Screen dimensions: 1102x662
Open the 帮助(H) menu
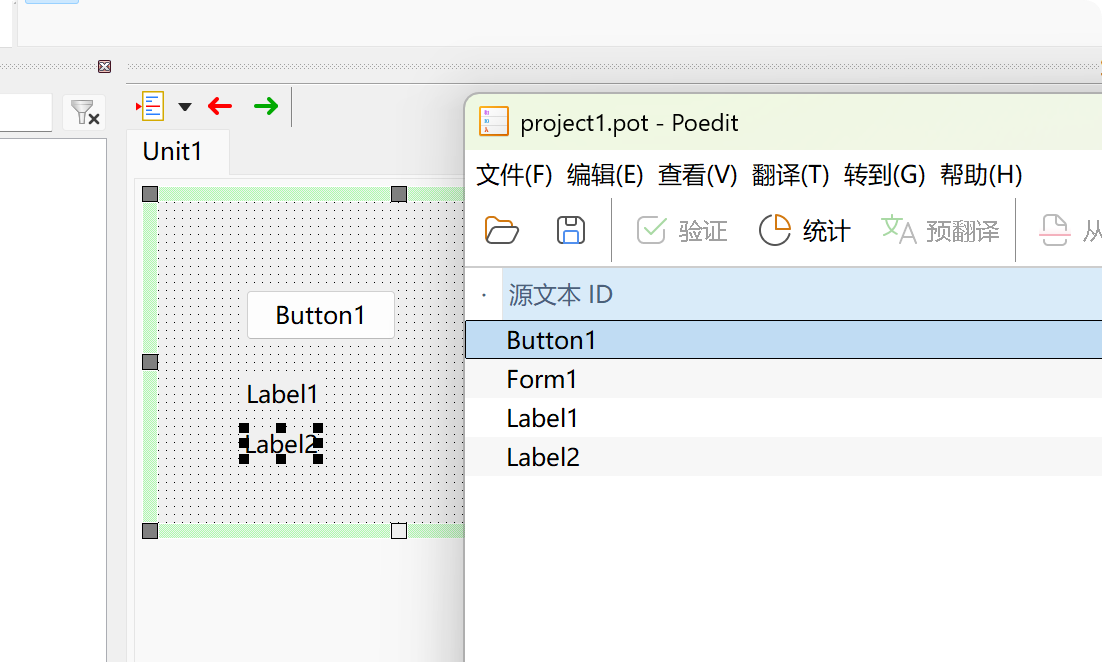pyautogui.click(x=980, y=175)
